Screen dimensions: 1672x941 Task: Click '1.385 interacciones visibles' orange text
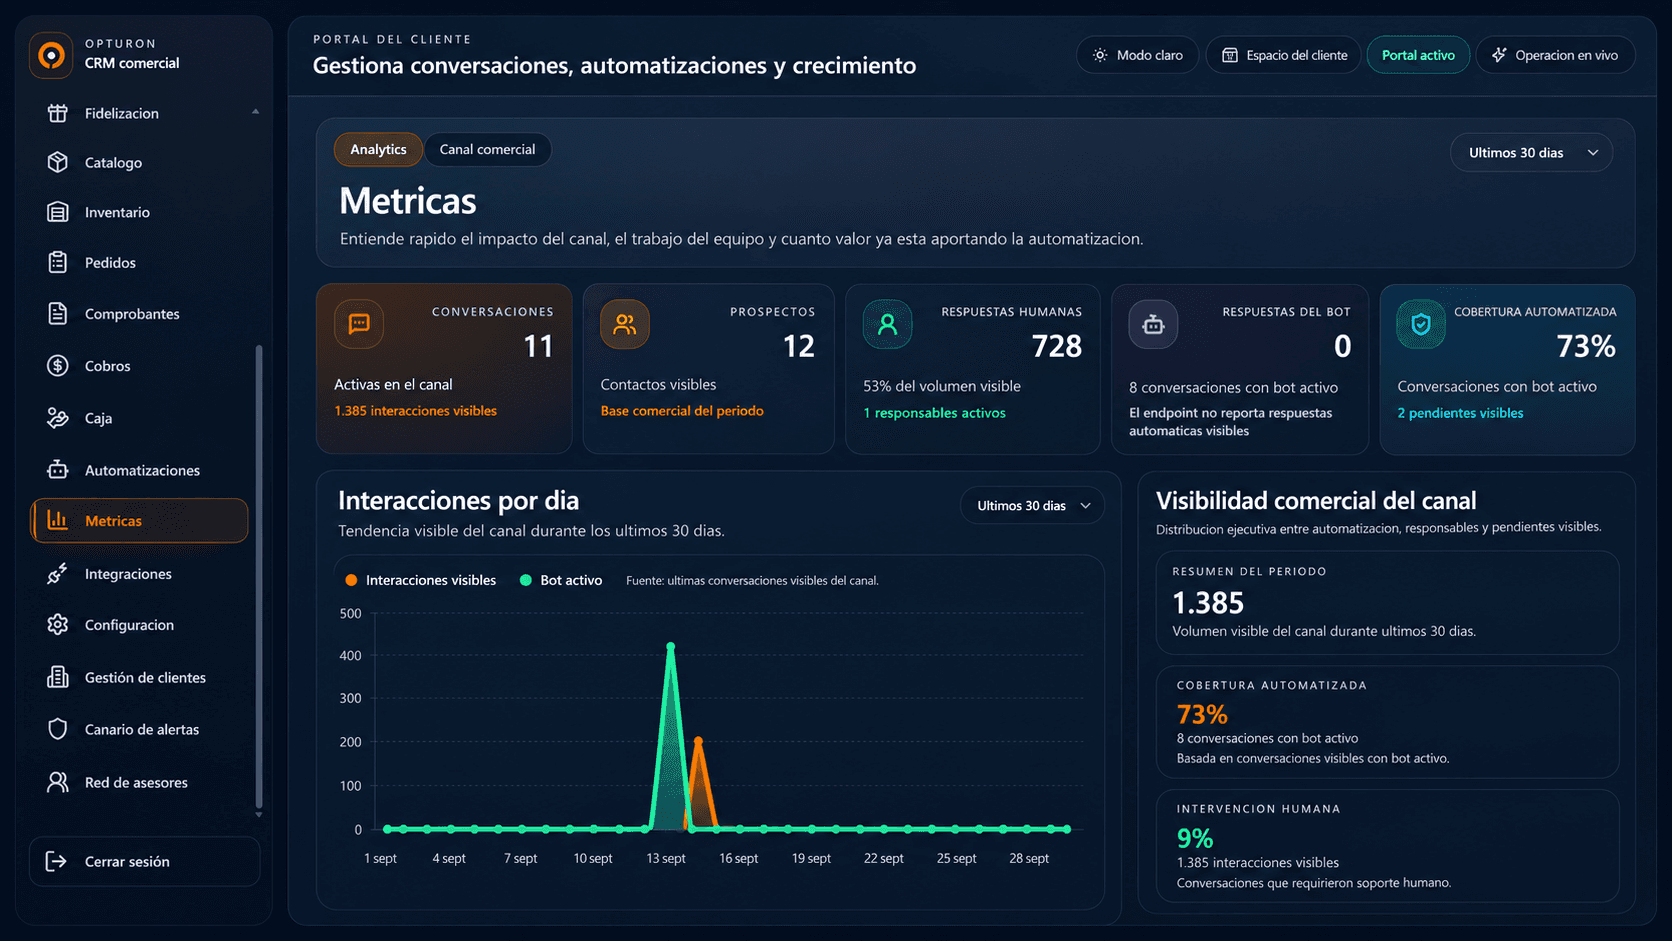tap(415, 411)
